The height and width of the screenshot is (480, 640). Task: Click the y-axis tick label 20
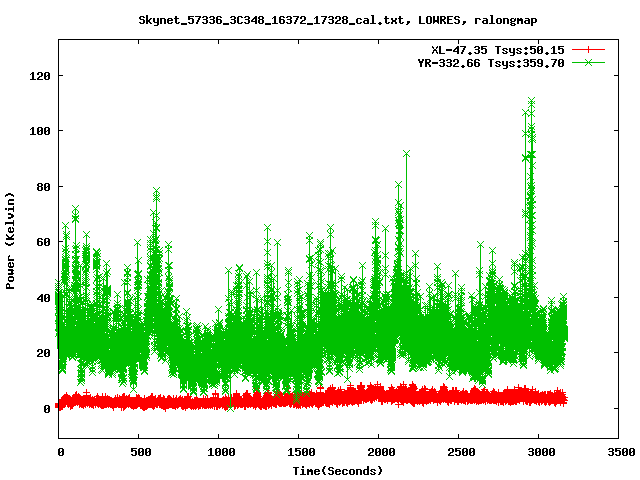(44, 353)
